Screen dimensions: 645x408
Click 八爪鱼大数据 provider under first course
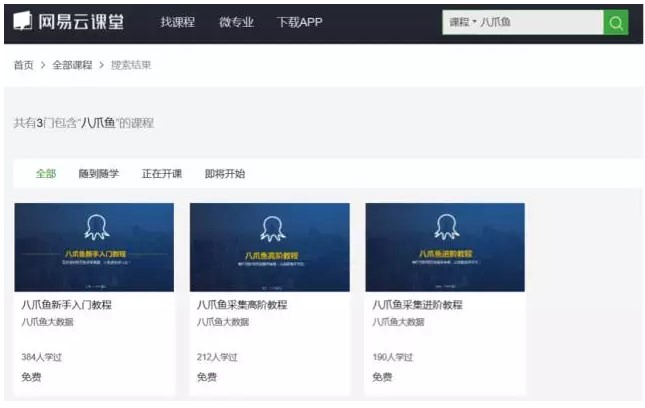pos(47,322)
